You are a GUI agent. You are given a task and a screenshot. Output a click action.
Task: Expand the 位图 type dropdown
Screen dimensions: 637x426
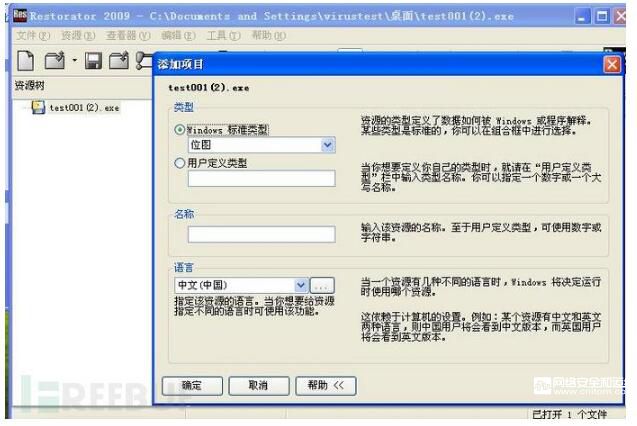tap(327, 145)
